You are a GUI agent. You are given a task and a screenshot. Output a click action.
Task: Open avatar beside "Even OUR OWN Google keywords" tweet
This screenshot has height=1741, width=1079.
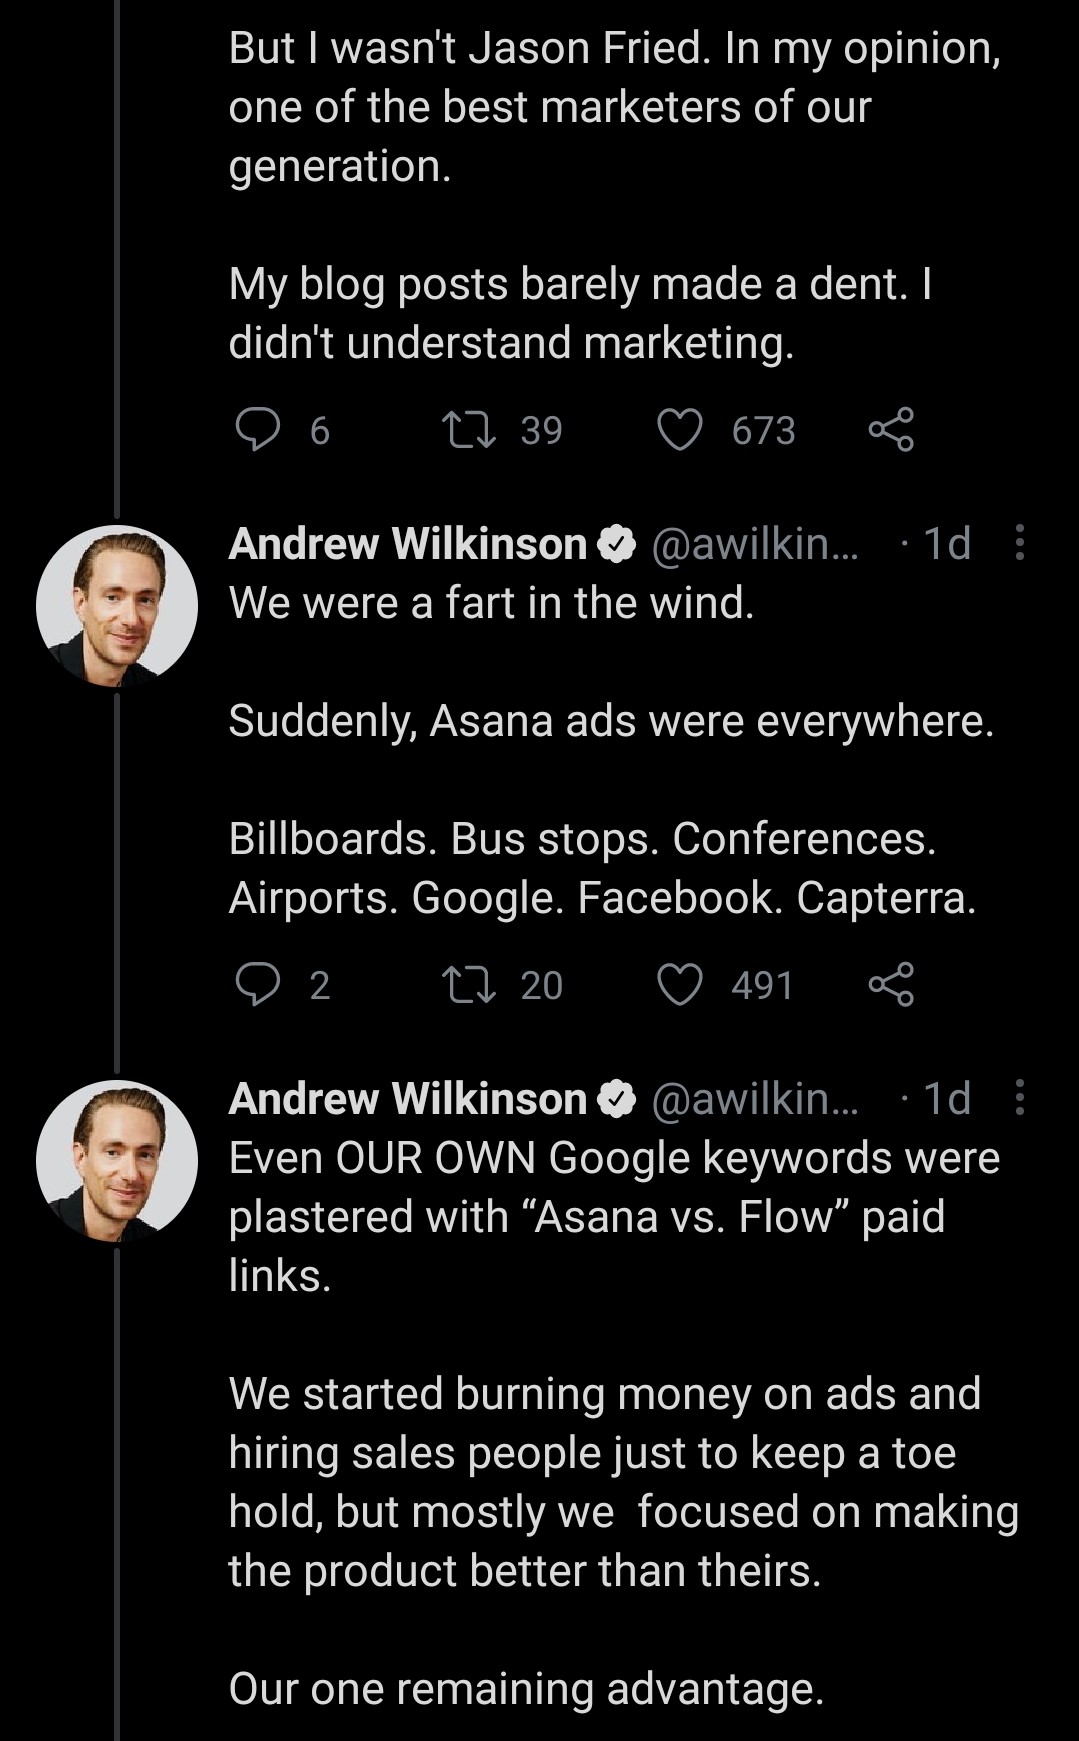[x=116, y=1160]
